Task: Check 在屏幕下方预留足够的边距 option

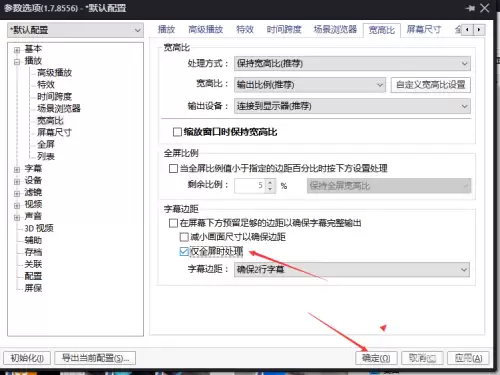Action: pyautogui.click(x=173, y=223)
